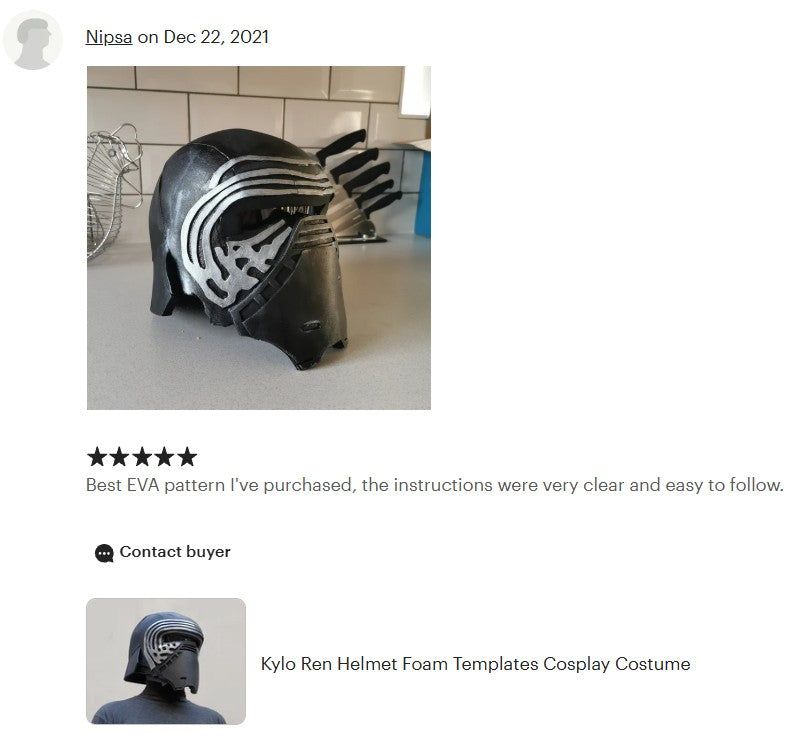Click the Dec 22, 2021 review date
Viewport: 797px width, 743px height.
216,37
